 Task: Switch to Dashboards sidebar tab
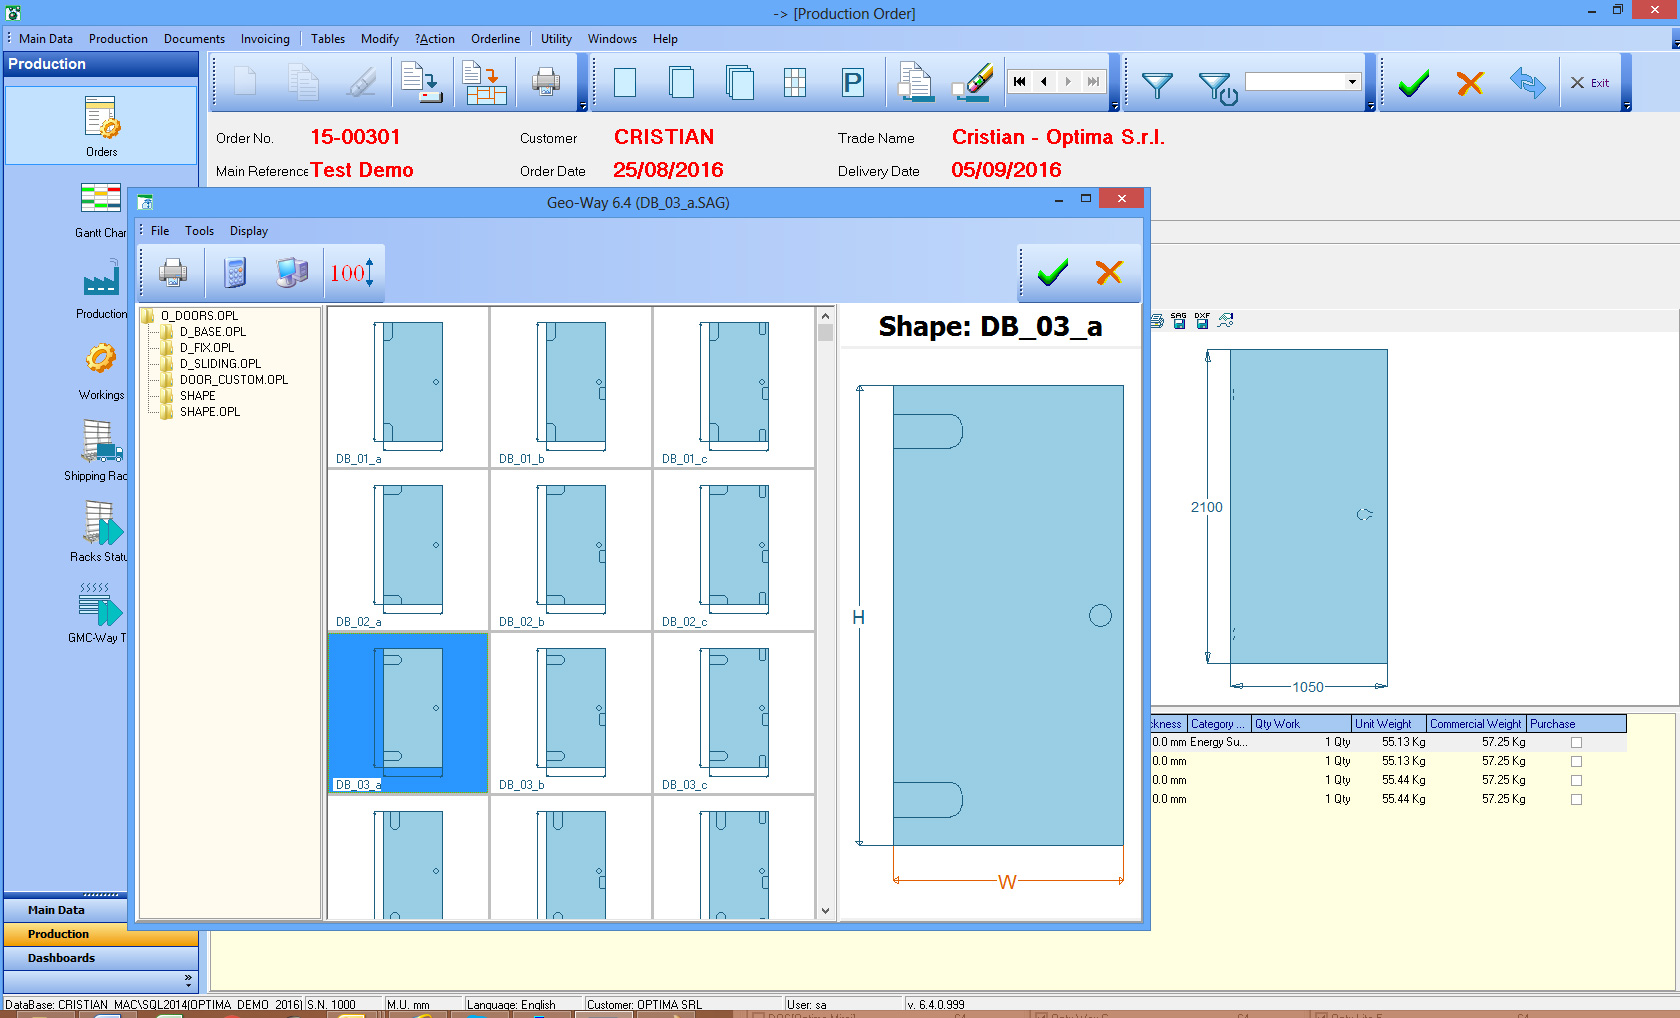[100, 958]
